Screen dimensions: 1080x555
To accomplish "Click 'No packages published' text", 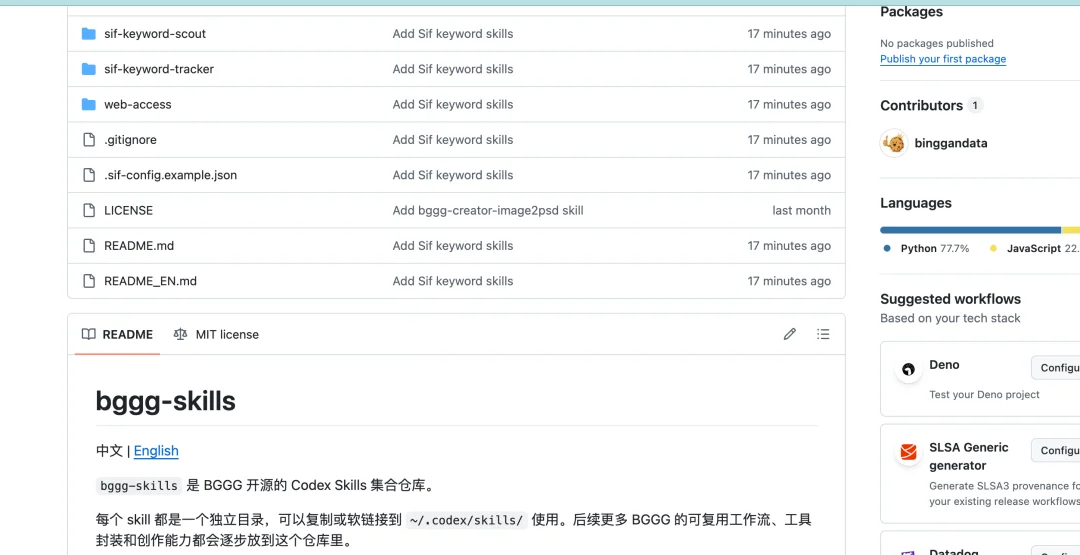I will [937, 43].
